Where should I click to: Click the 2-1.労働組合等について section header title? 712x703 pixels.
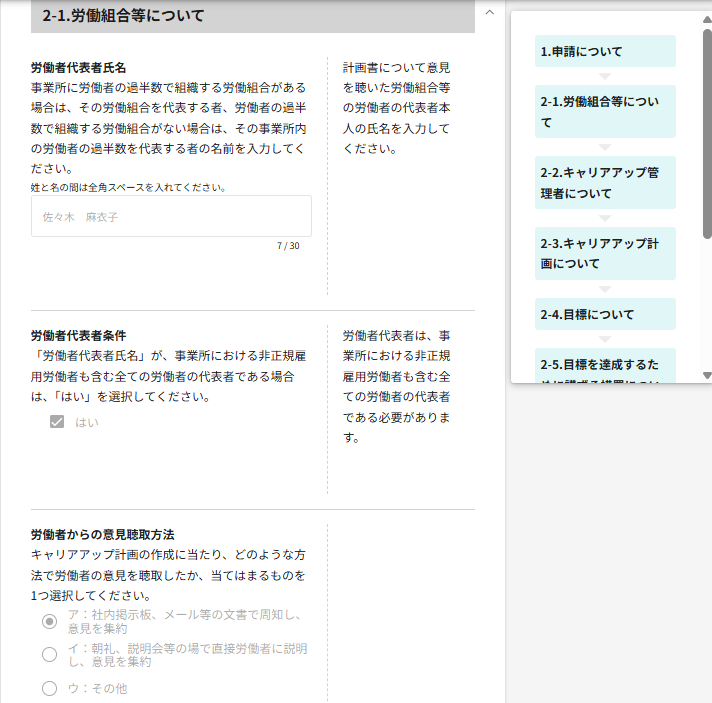tap(123, 16)
